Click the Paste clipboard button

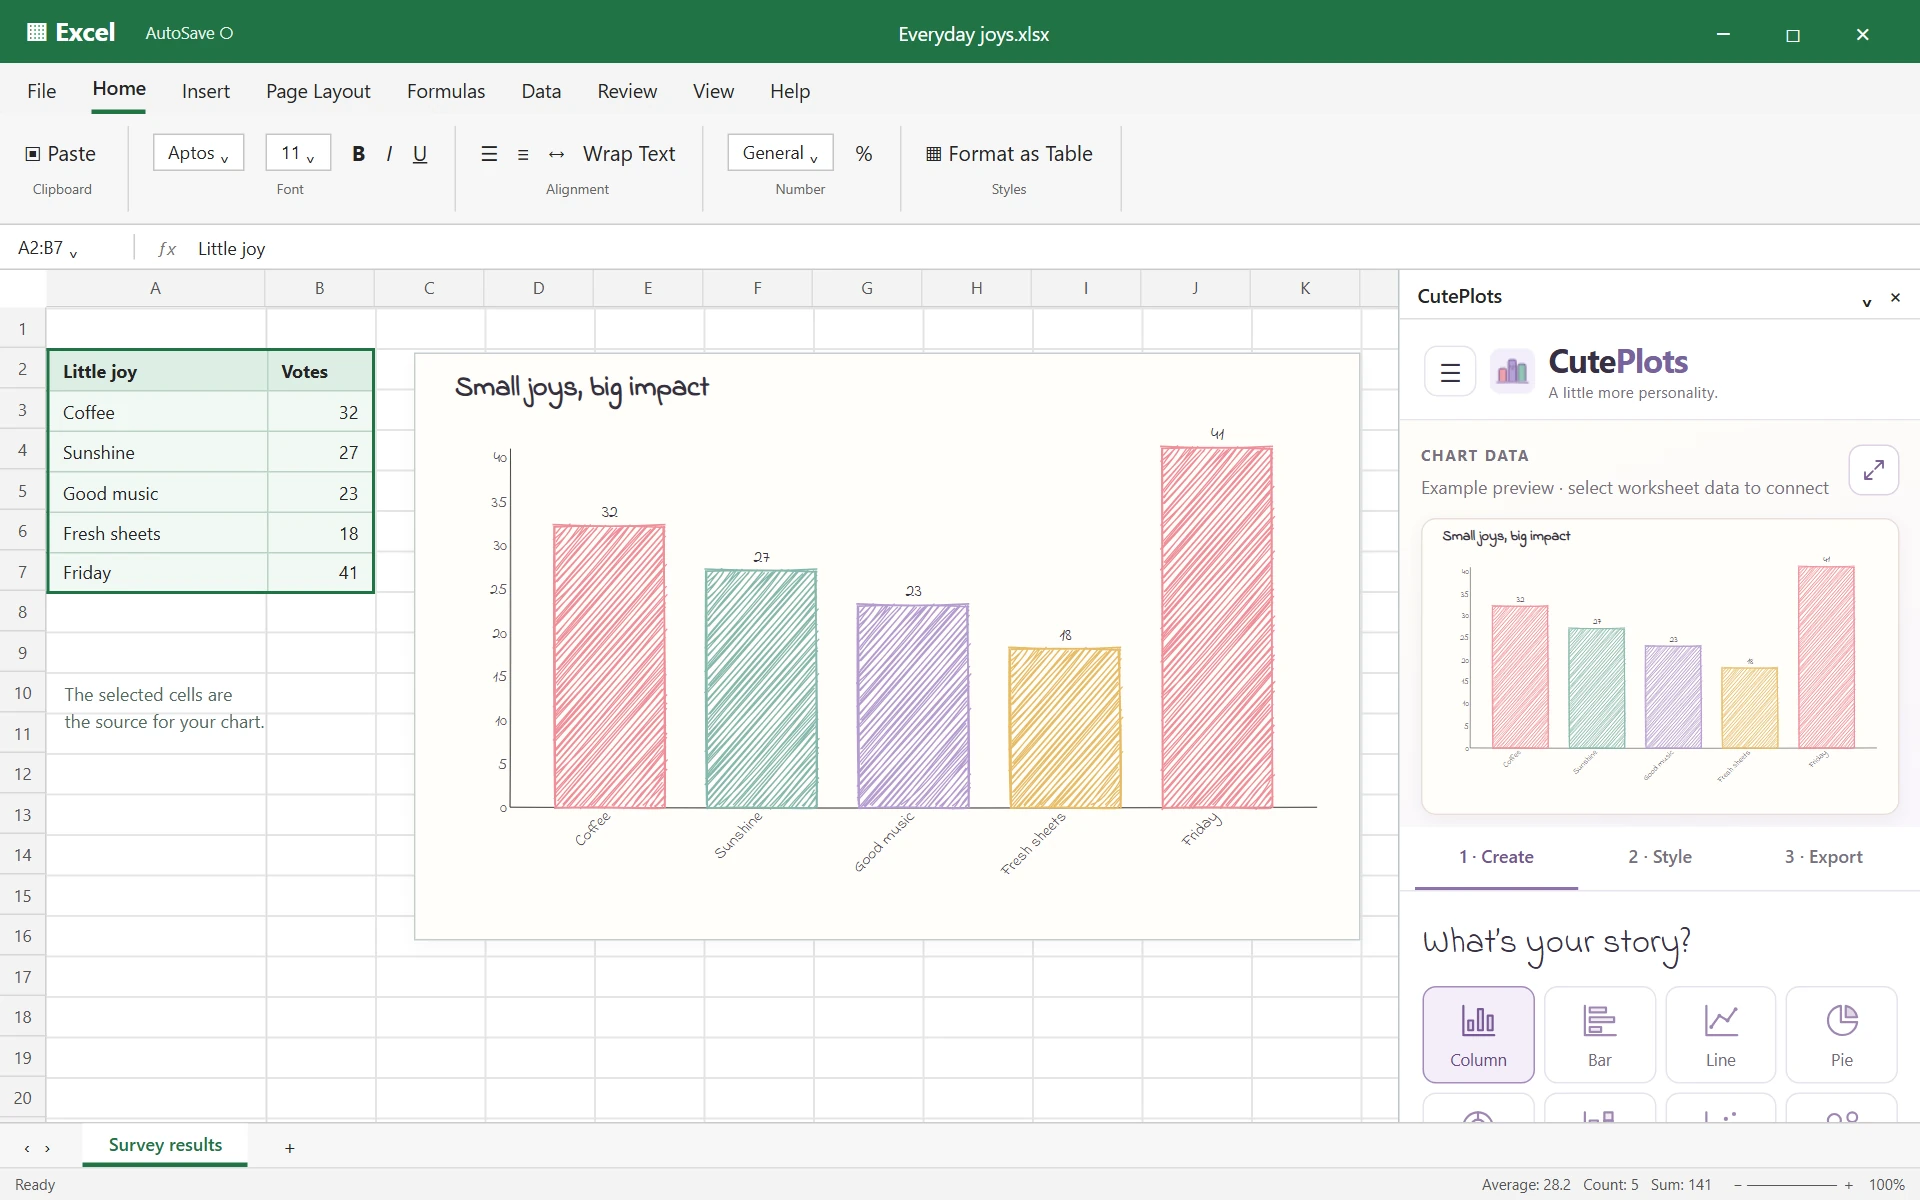[x=61, y=153]
